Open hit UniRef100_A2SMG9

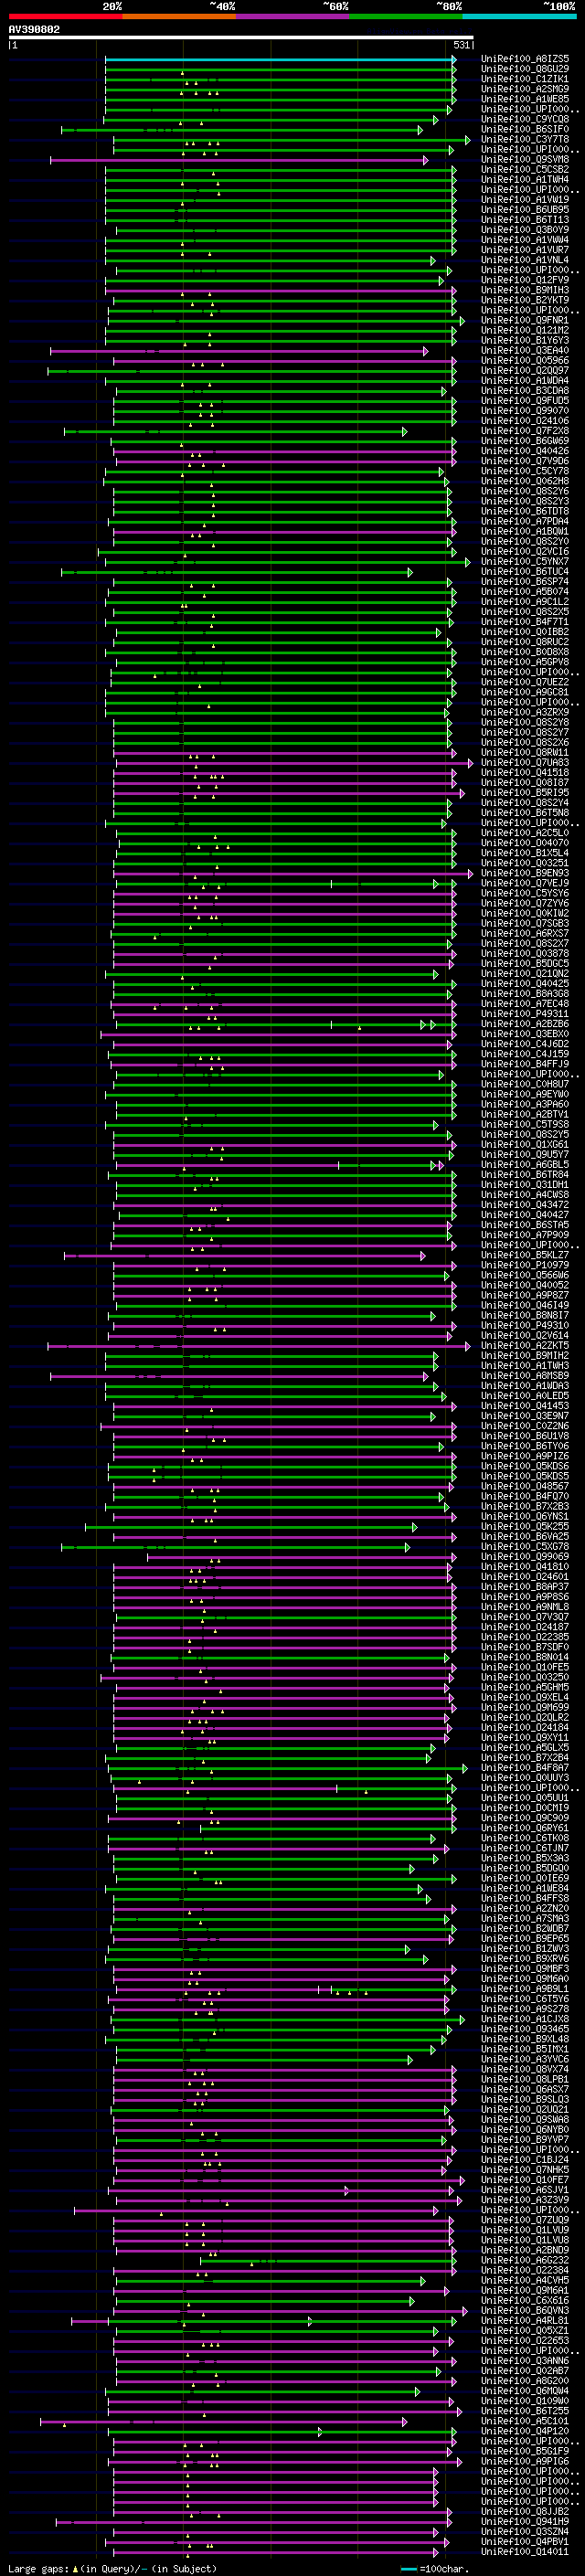[x=525, y=89]
